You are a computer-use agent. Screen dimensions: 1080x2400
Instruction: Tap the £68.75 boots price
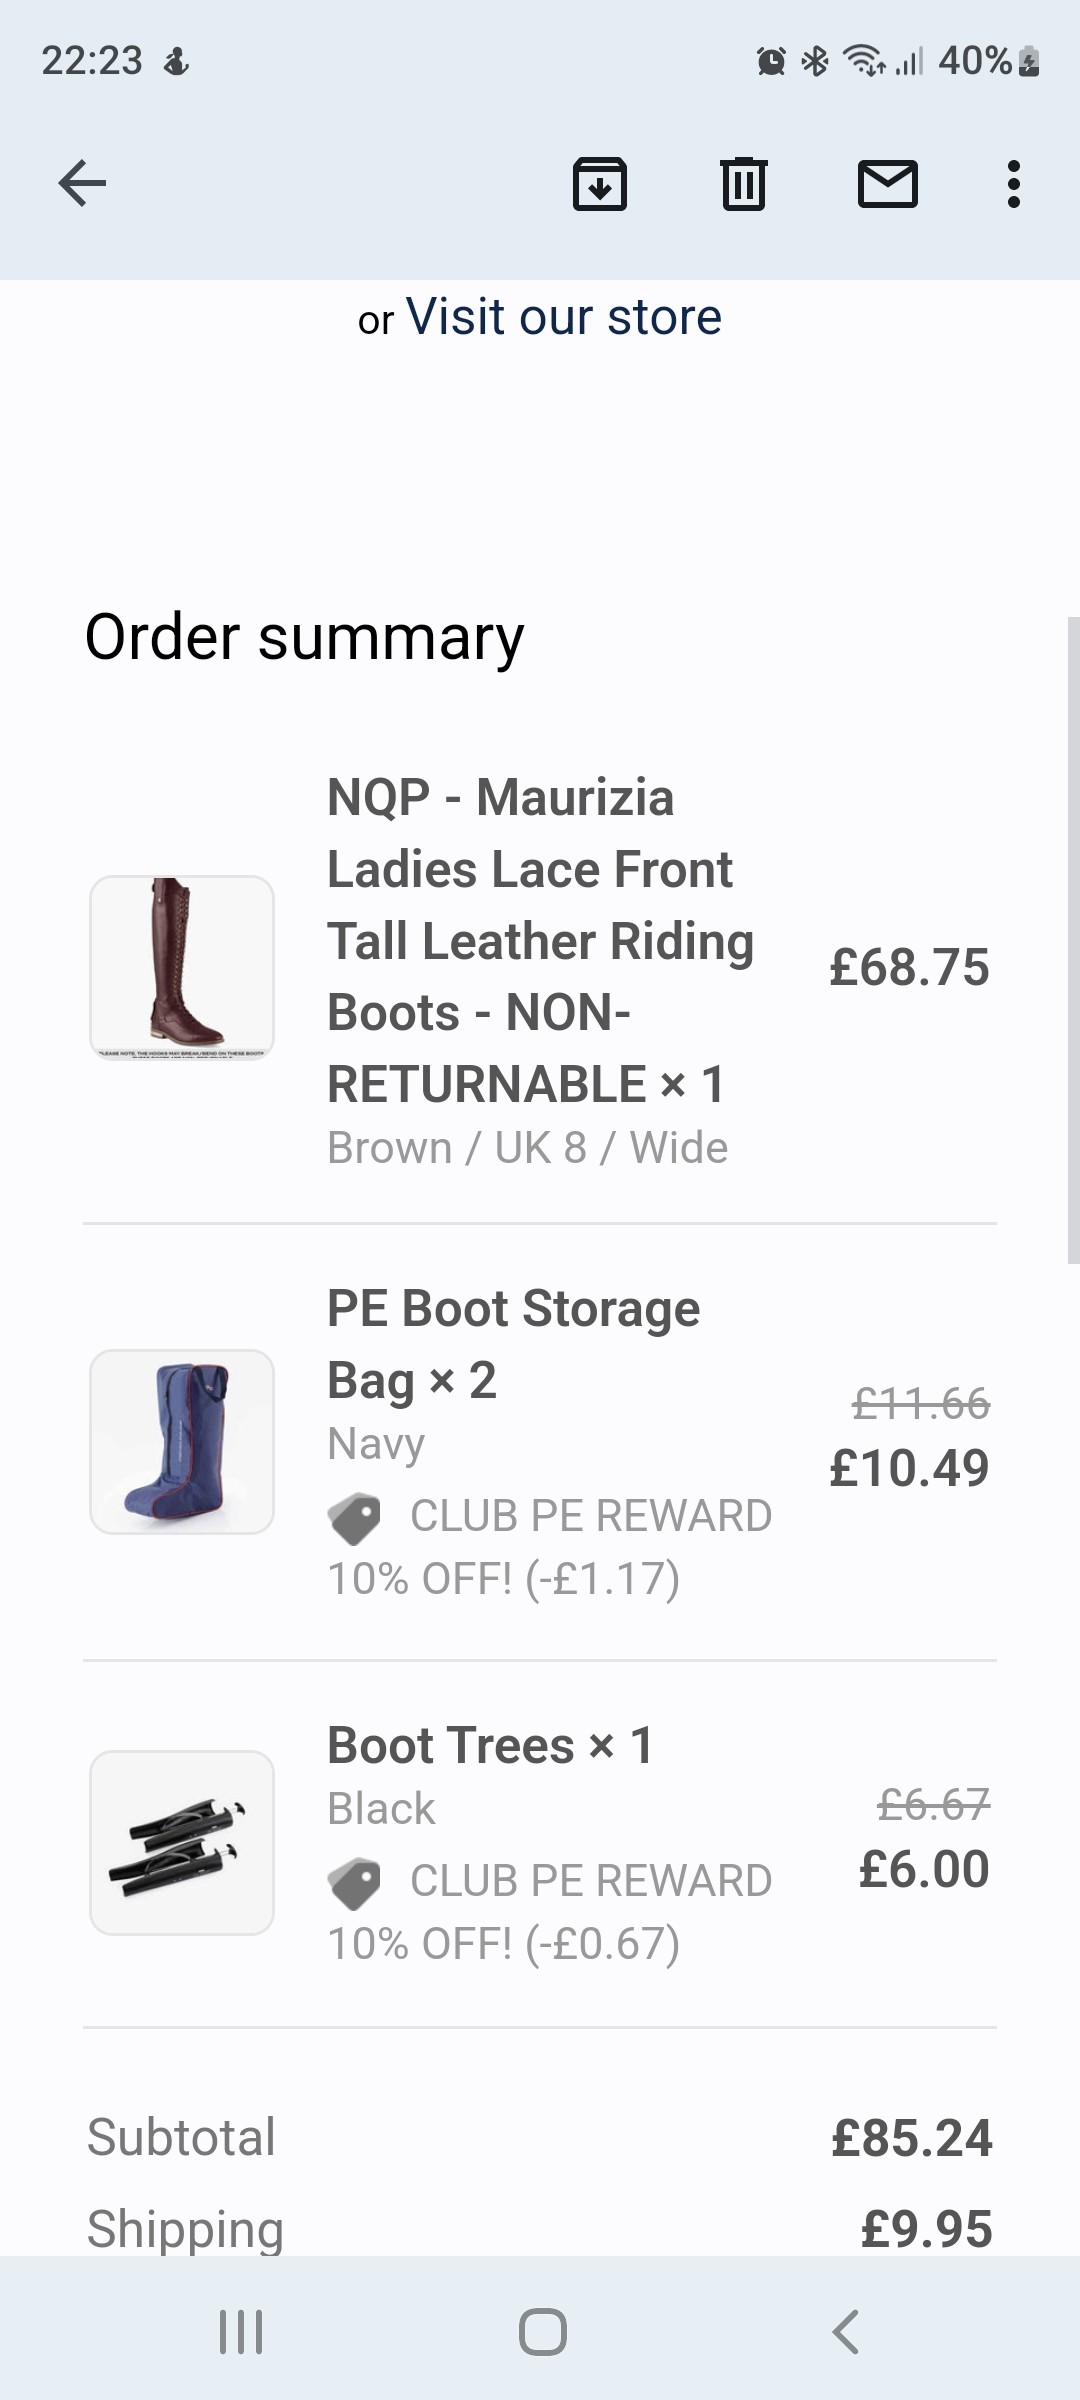(x=909, y=967)
